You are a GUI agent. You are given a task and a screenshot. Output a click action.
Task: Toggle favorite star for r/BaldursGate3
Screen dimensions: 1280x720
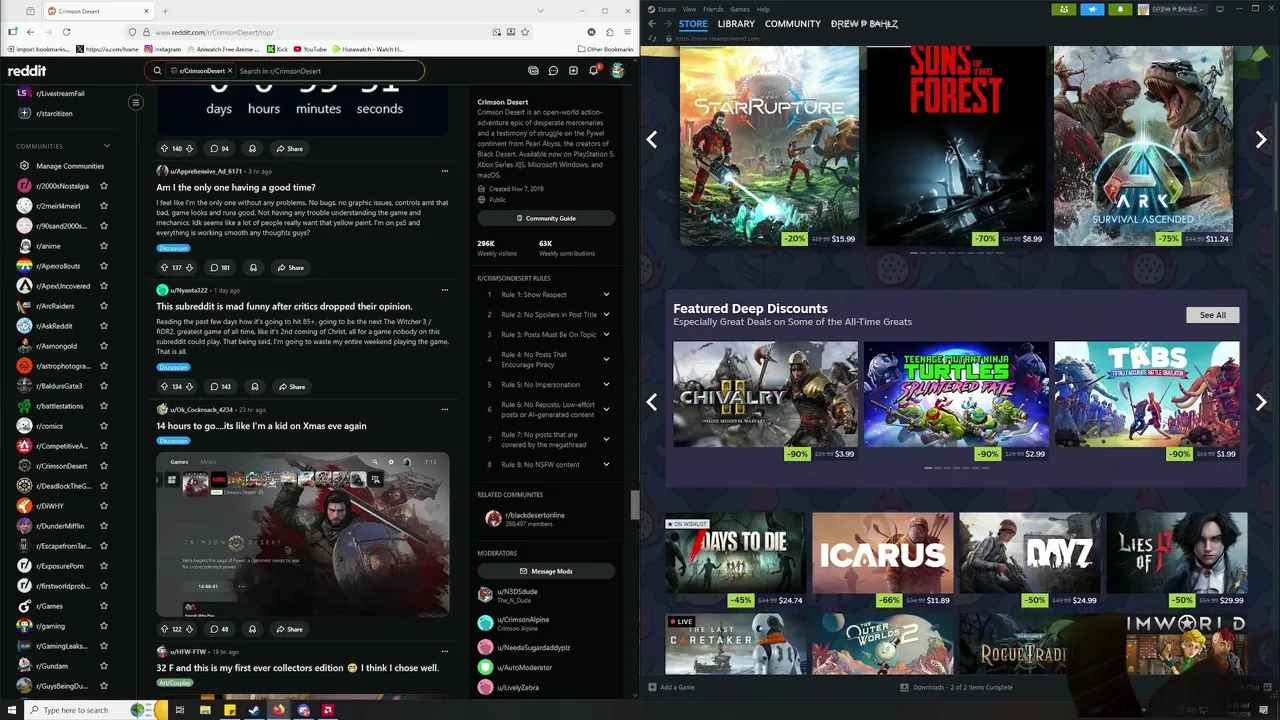point(104,386)
